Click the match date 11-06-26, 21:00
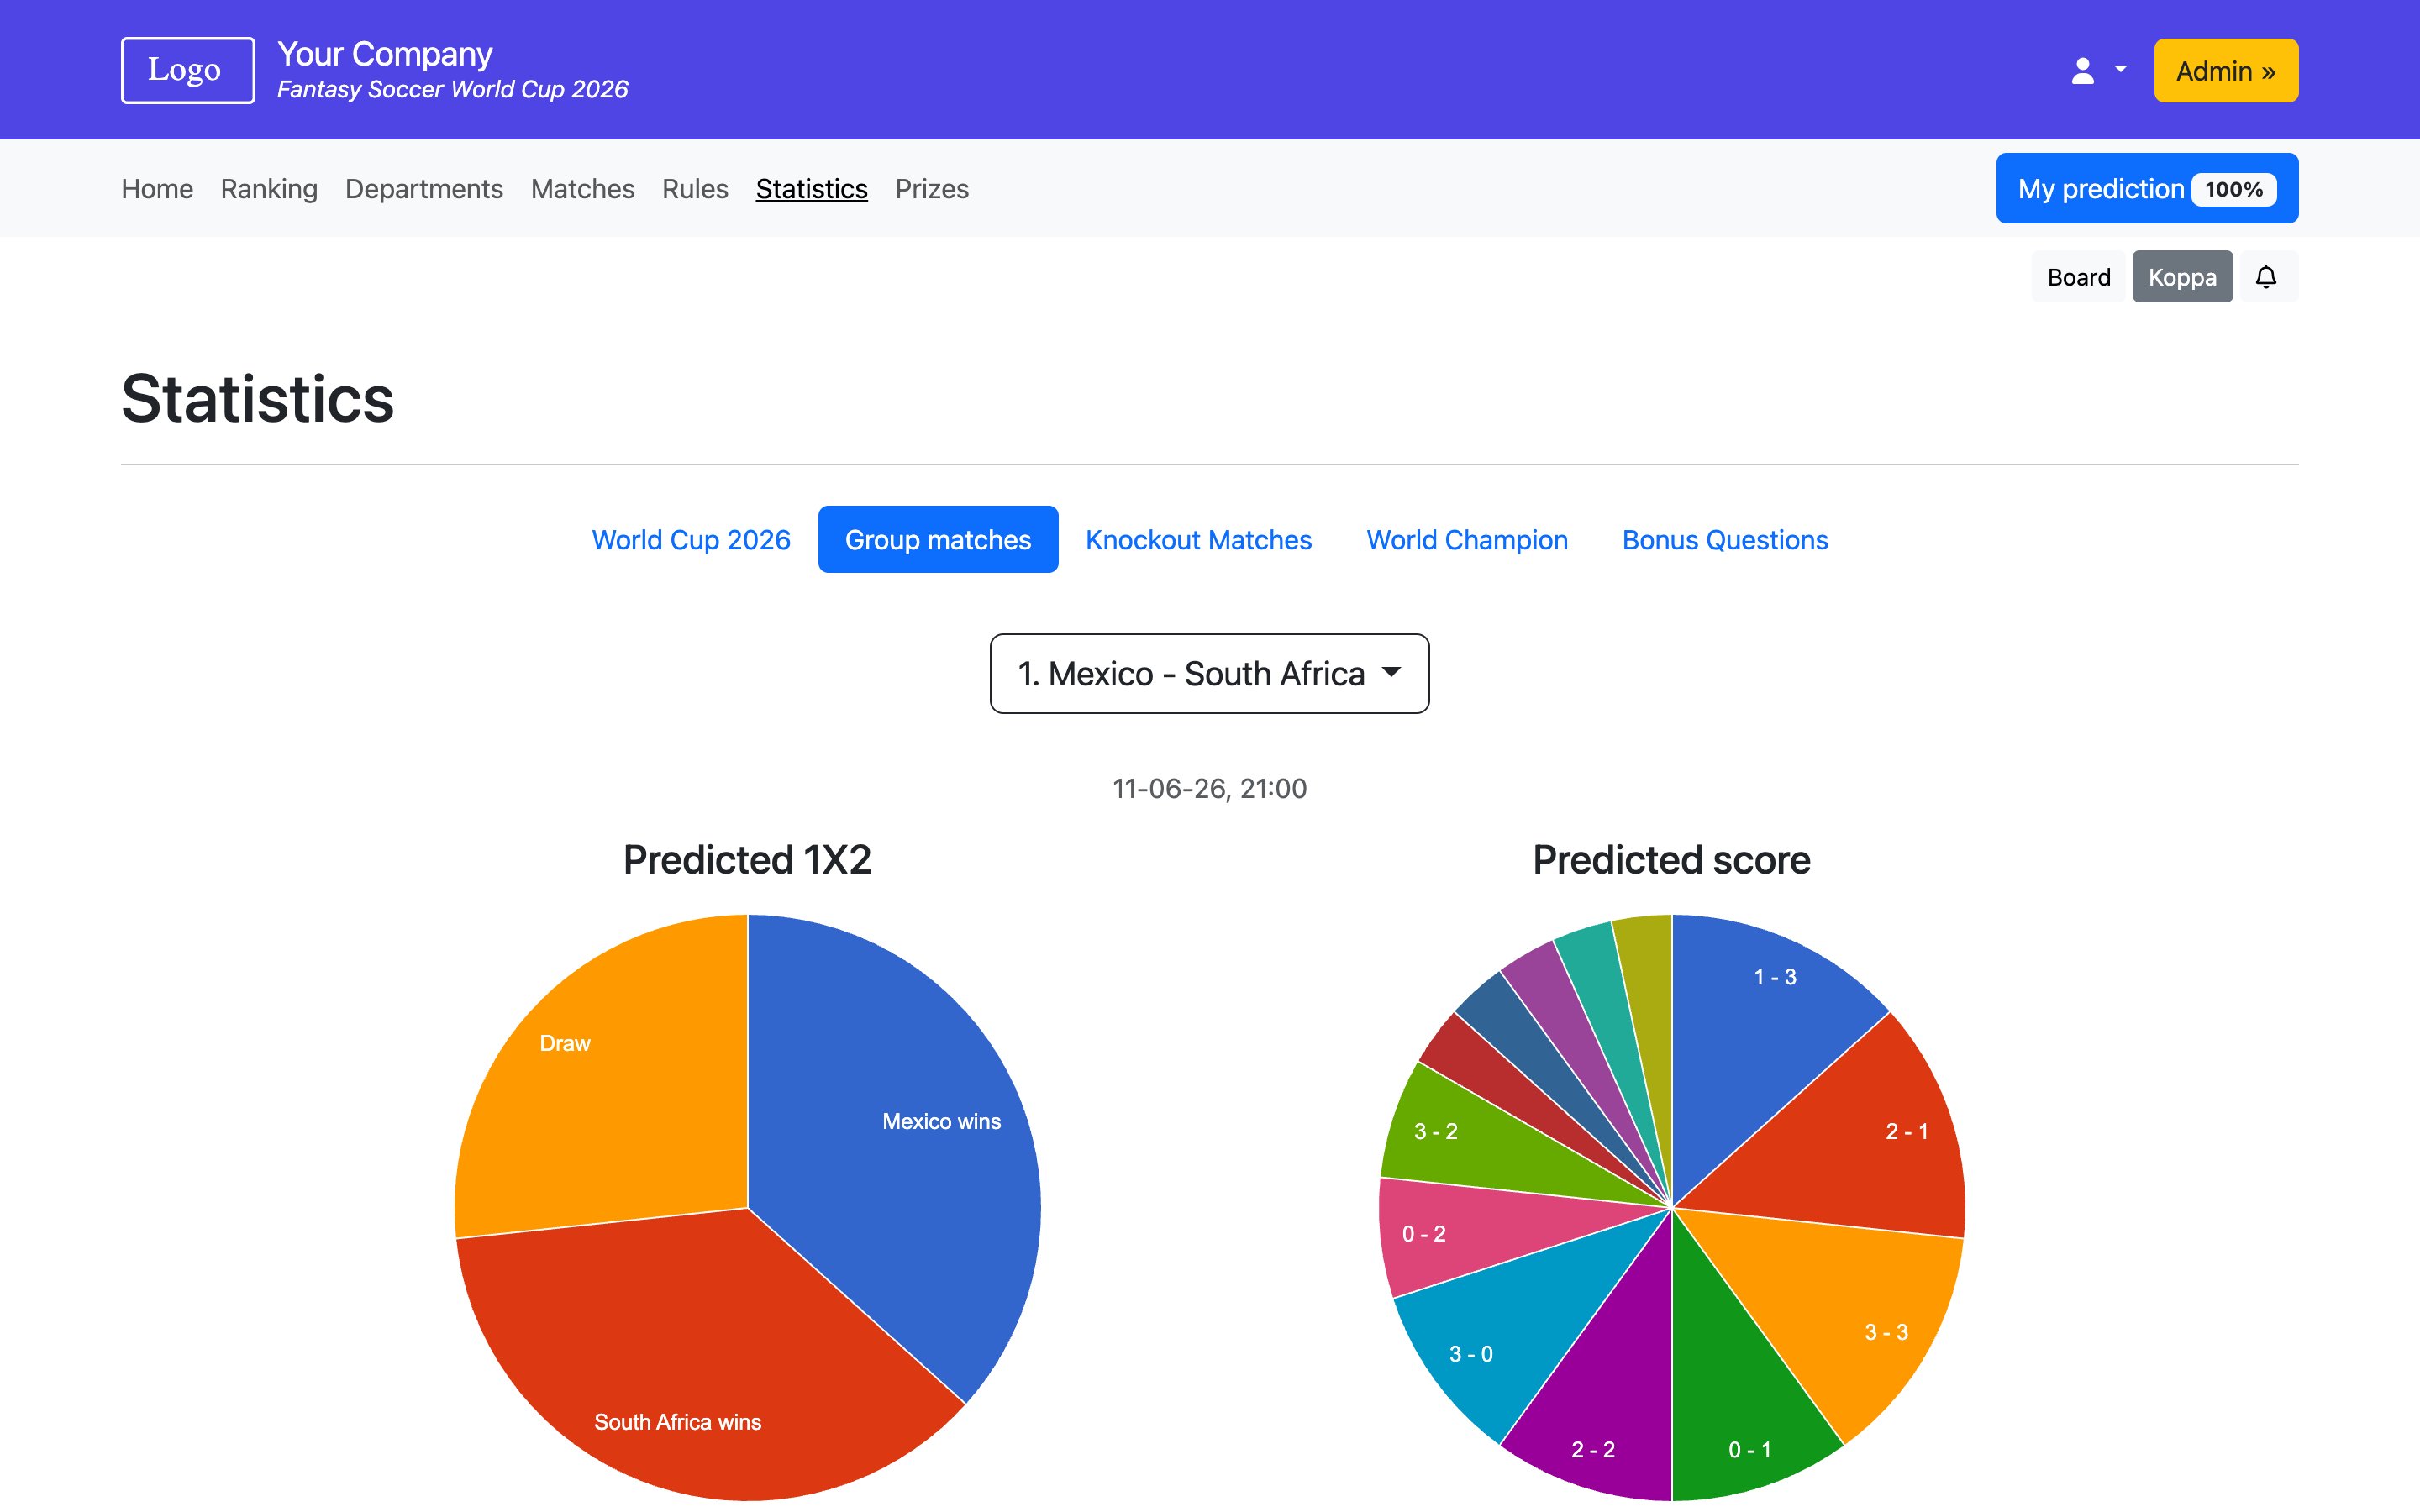Screen dimensions: 2420x1512 tap(1209, 789)
